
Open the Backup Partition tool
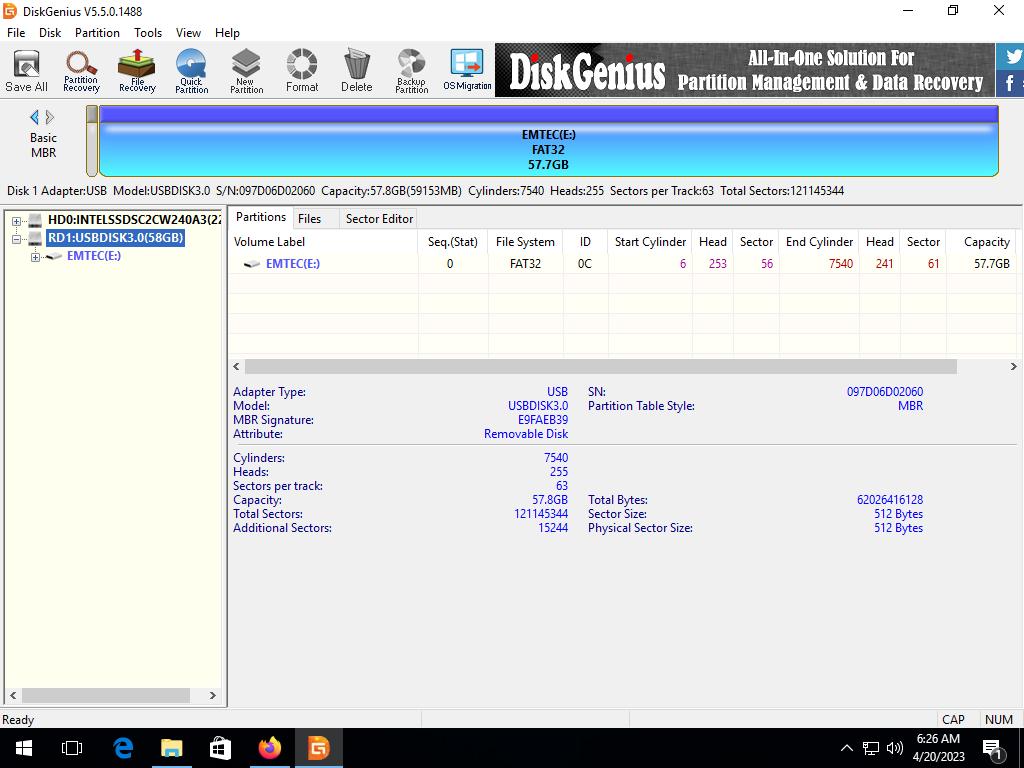pyautogui.click(x=411, y=71)
